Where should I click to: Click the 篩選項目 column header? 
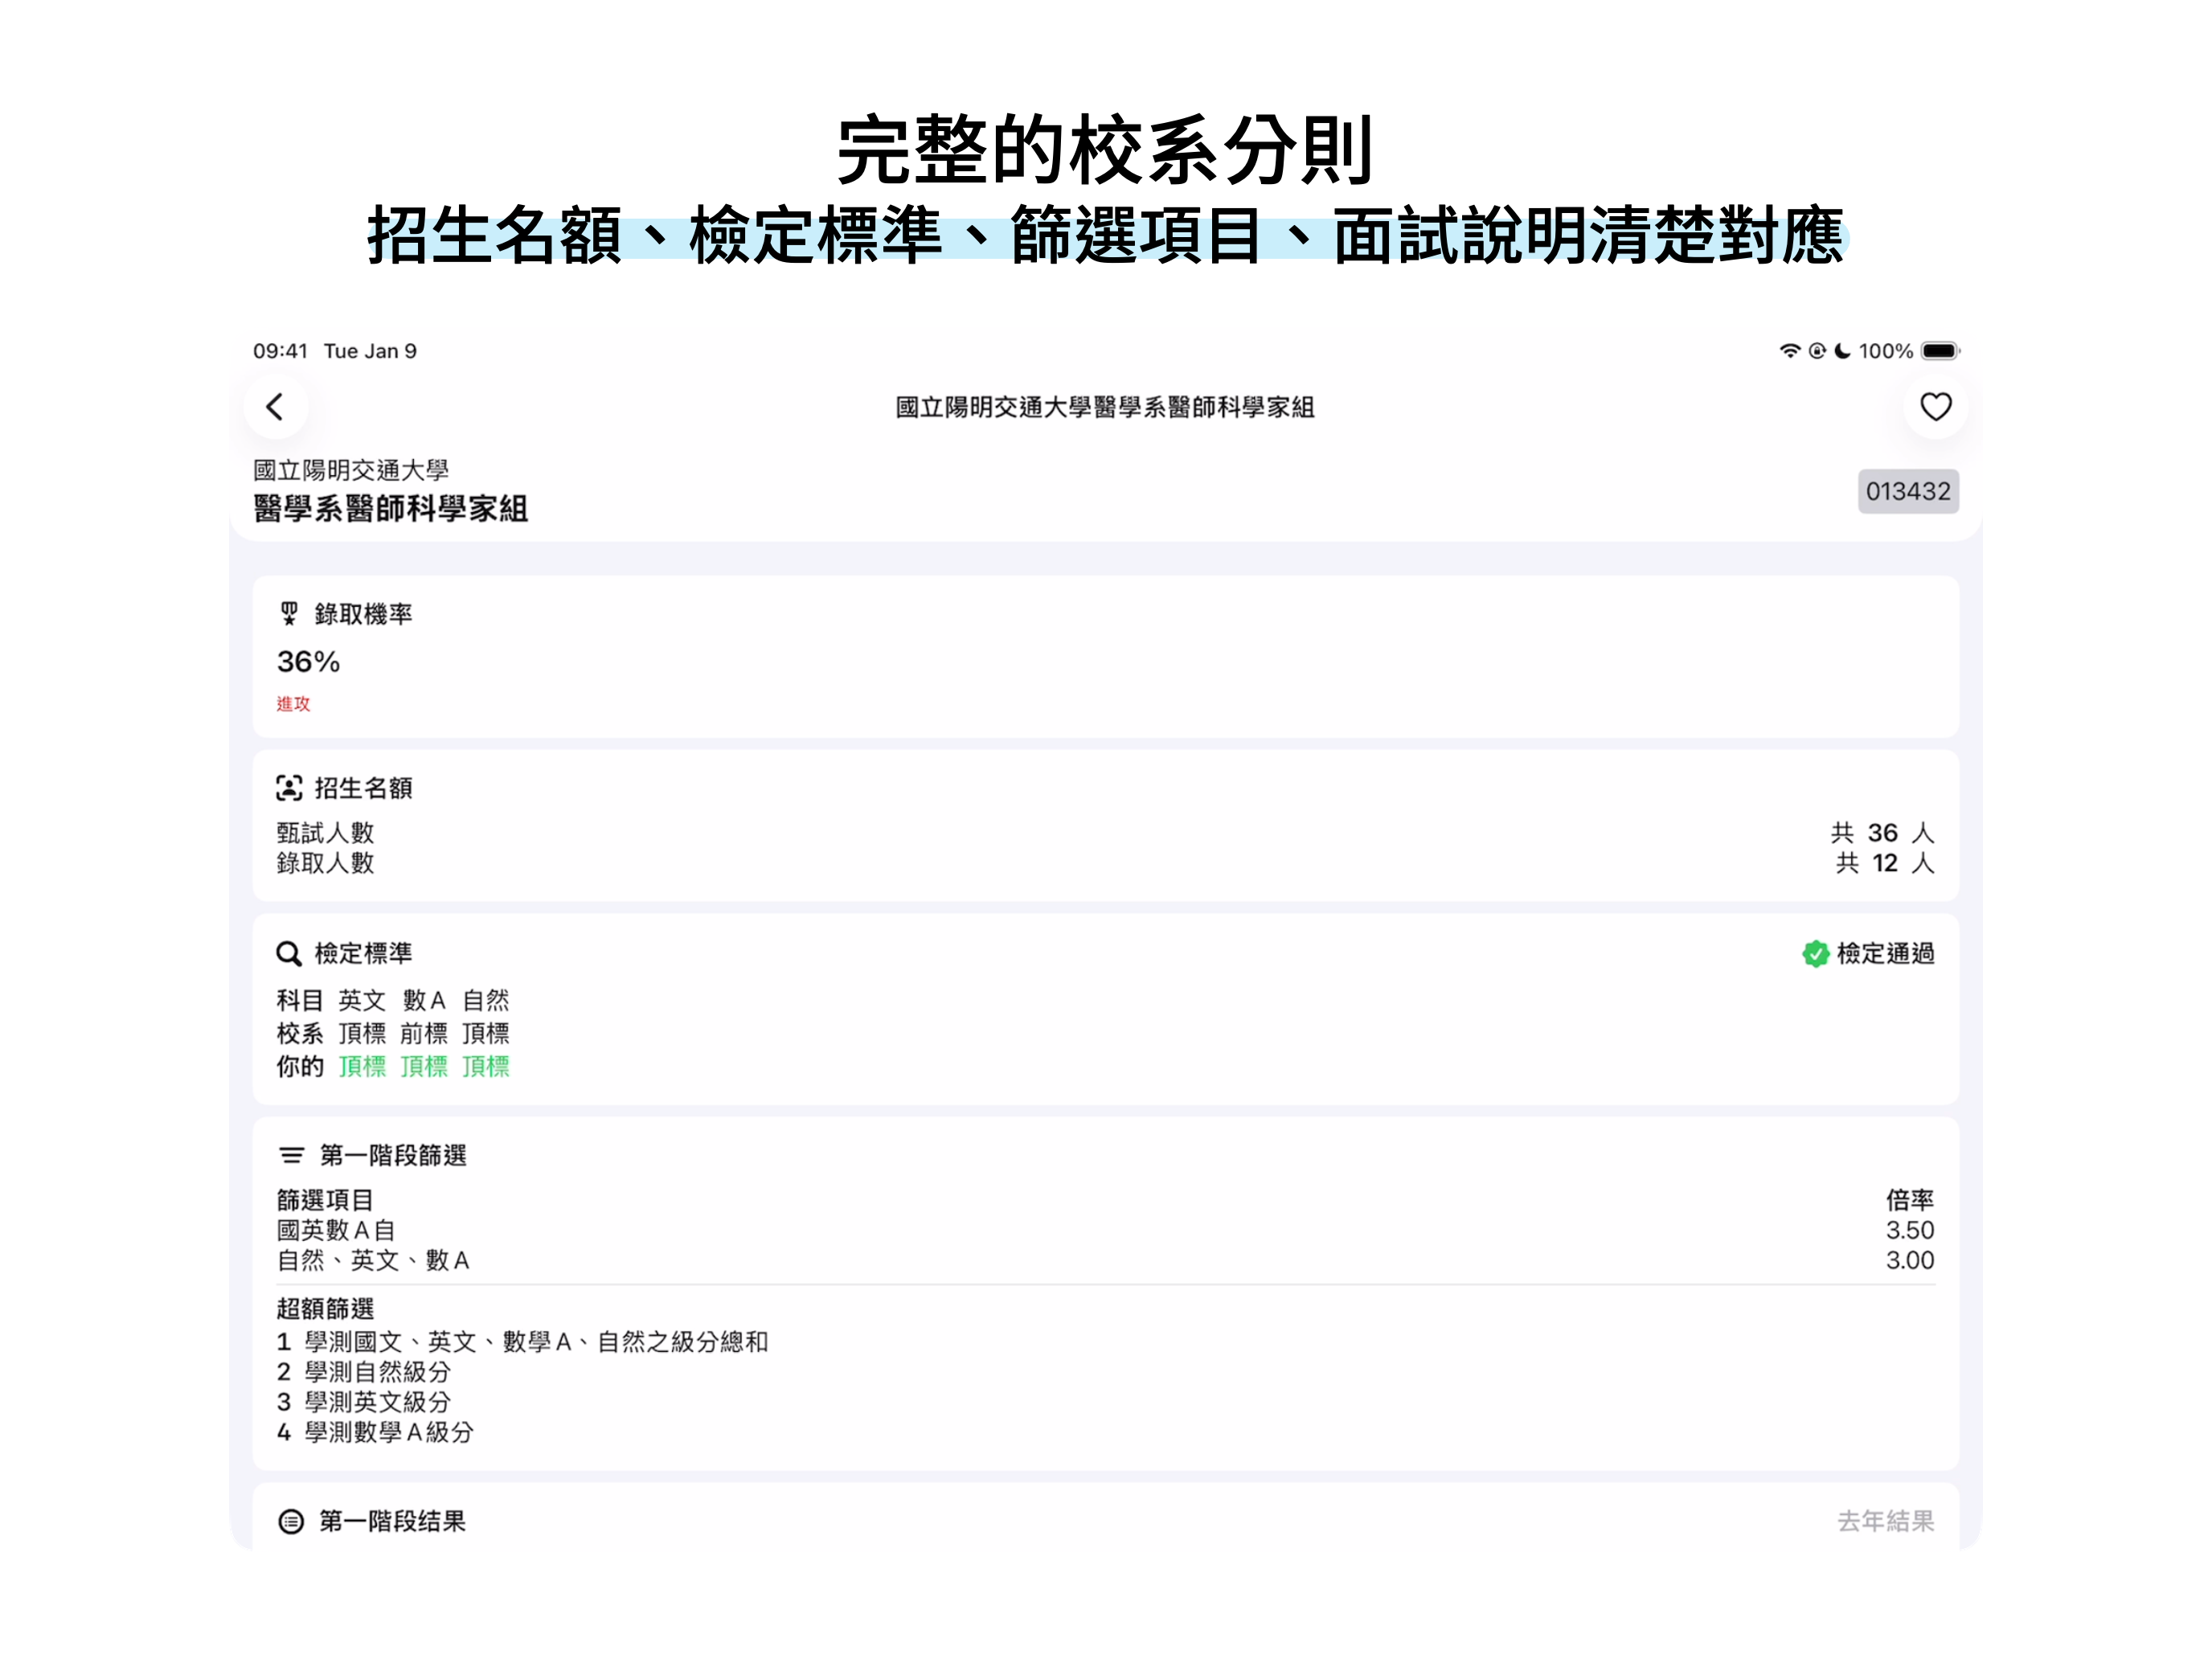pos(325,1200)
